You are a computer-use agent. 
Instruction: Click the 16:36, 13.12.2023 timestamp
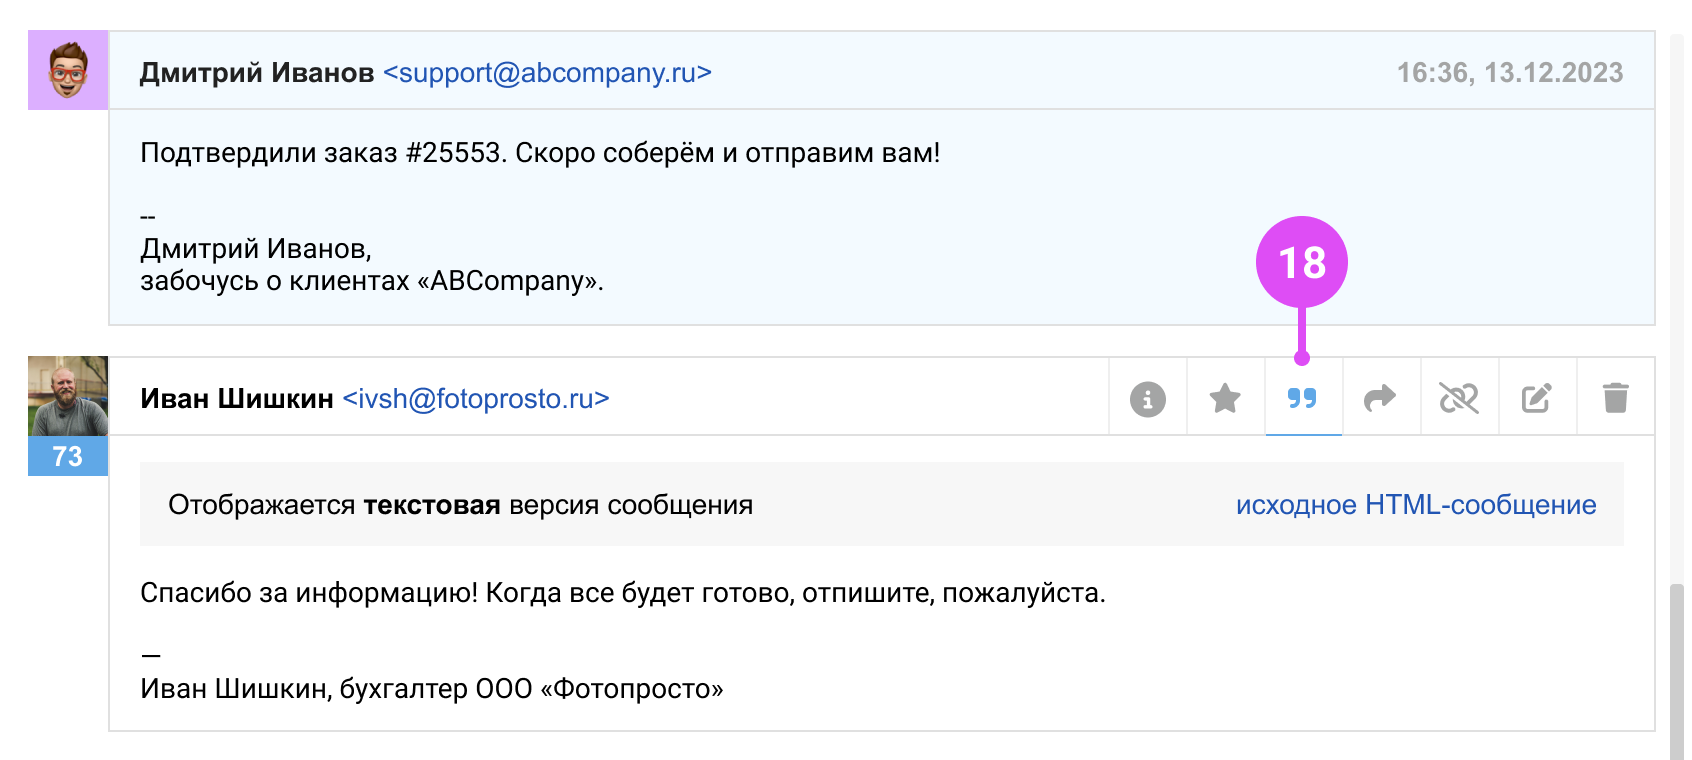[1509, 73]
